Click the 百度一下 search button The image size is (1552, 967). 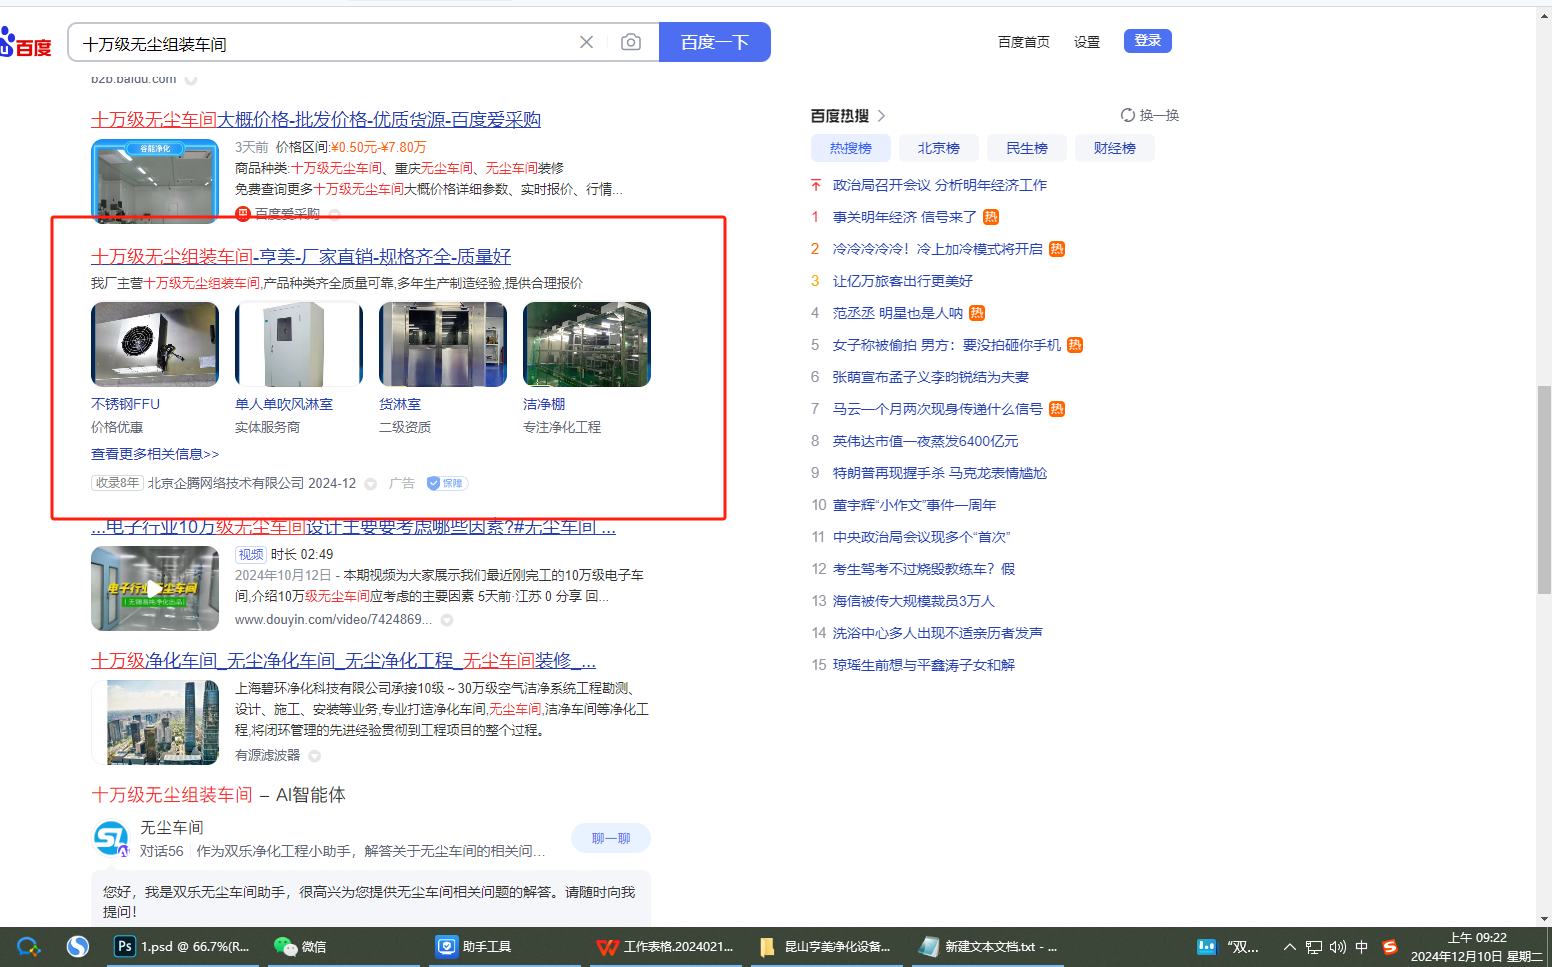pos(714,42)
